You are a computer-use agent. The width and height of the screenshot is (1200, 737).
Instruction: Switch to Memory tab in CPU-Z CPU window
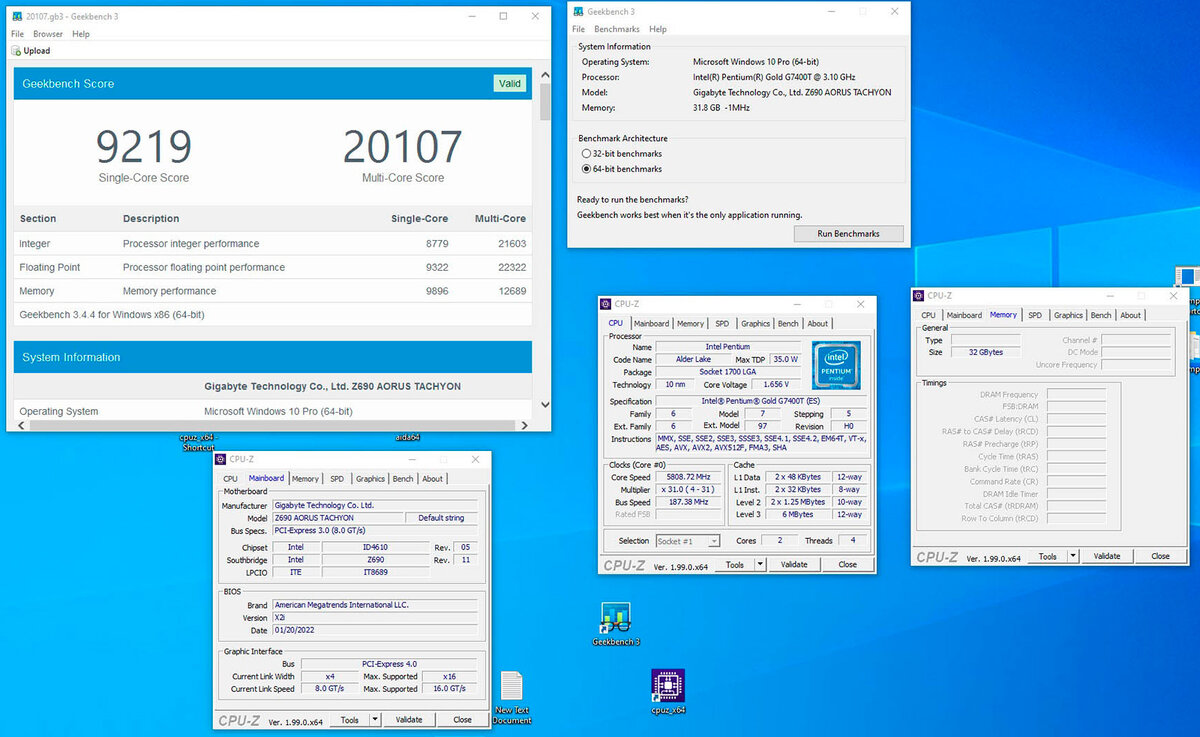tap(690, 323)
